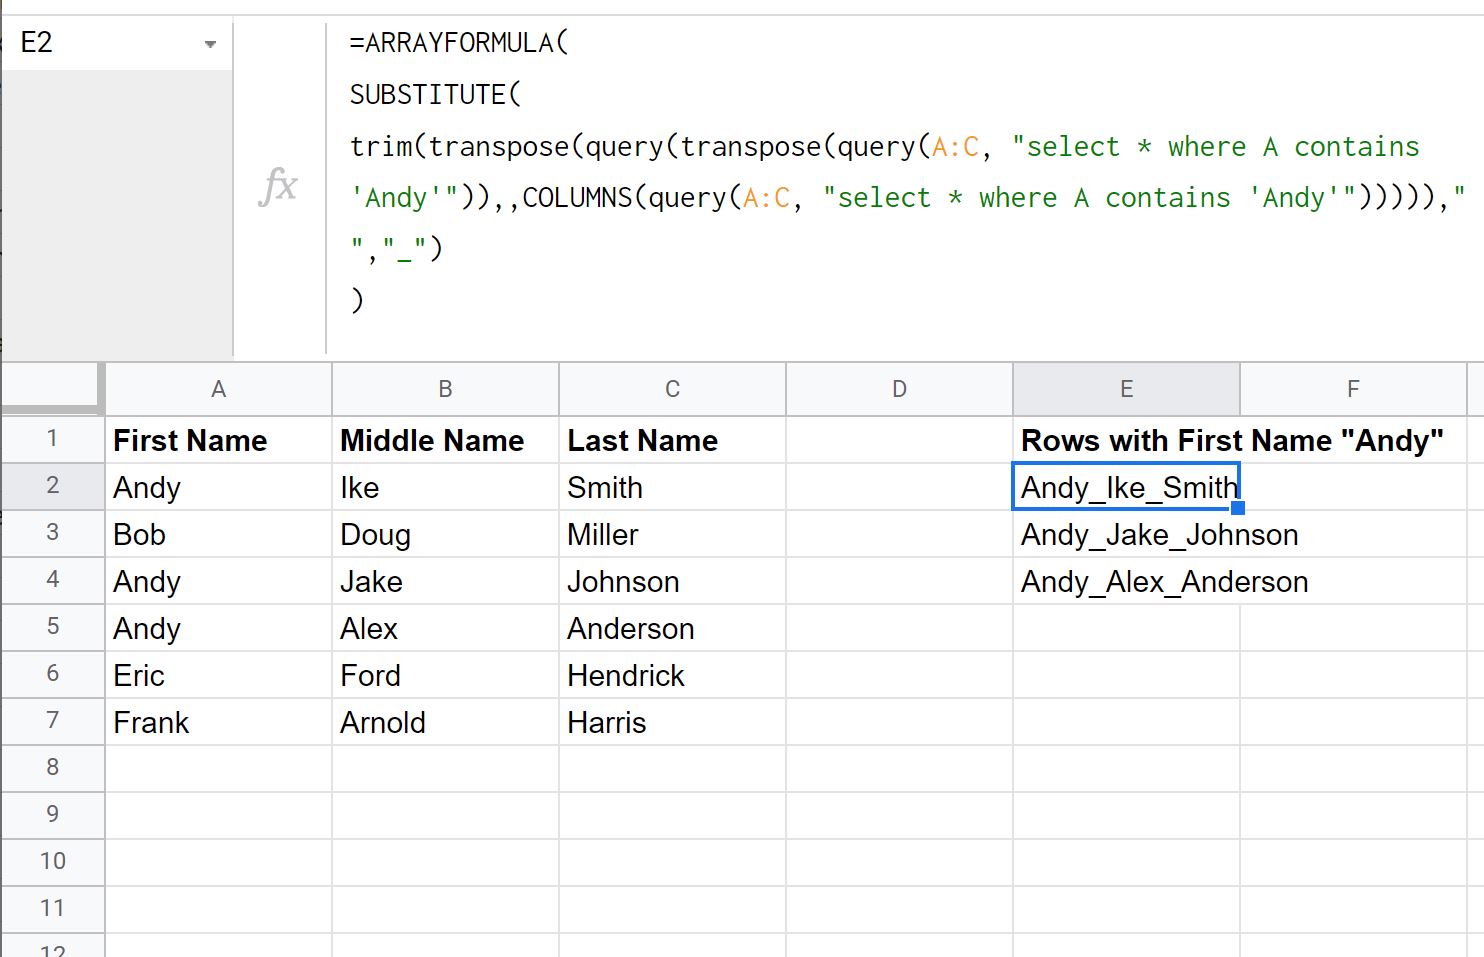Select column C header
Screen dimensions: 1484x957
click(x=672, y=389)
